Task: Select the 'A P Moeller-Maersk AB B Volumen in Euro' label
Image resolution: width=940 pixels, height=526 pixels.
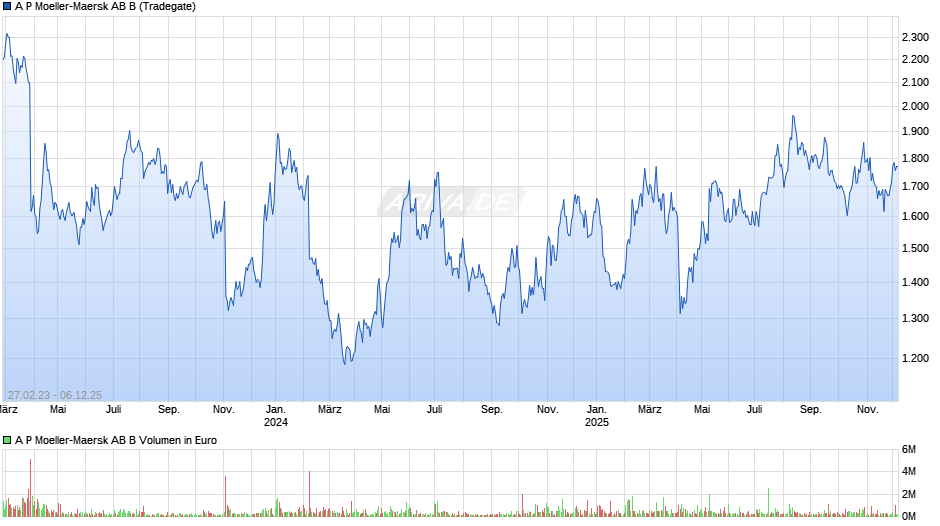Action: pyautogui.click(x=116, y=440)
